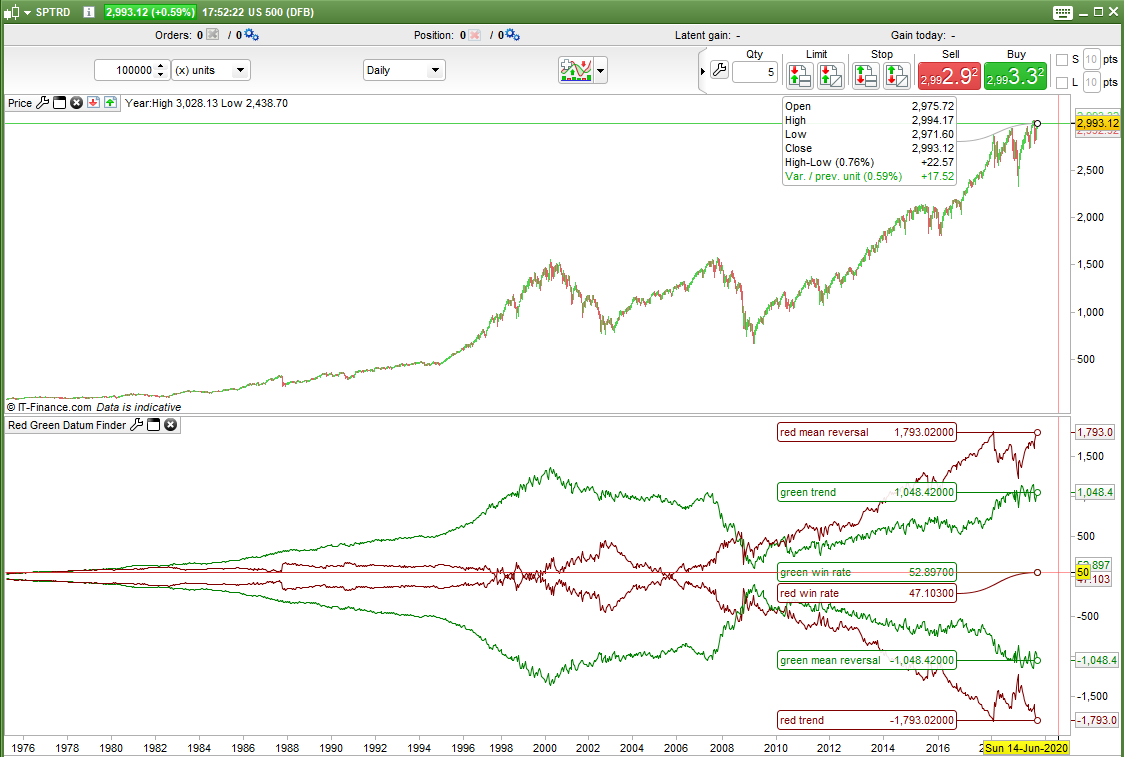Click the Stop order icon with diagonal box

[x=897, y=75]
